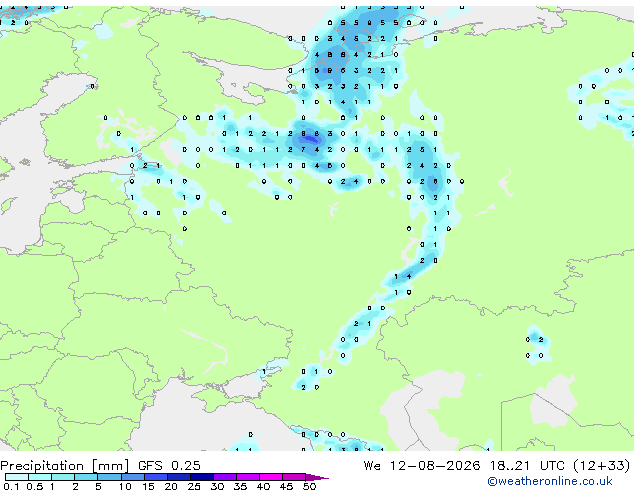Select the 25–30 mm navy legend swatch
The image size is (634, 490).
pos(202,477)
